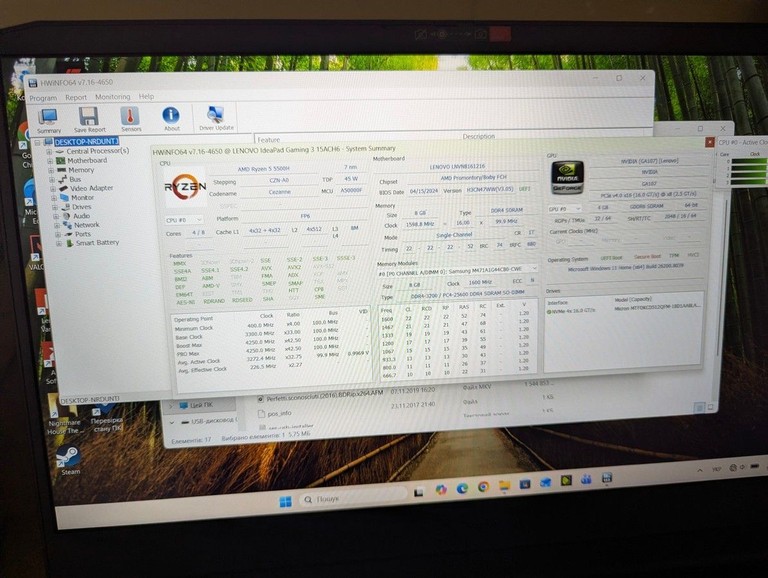This screenshot has height=578, width=768.
Task: Expand the Bus tree node
Action: [52, 180]
